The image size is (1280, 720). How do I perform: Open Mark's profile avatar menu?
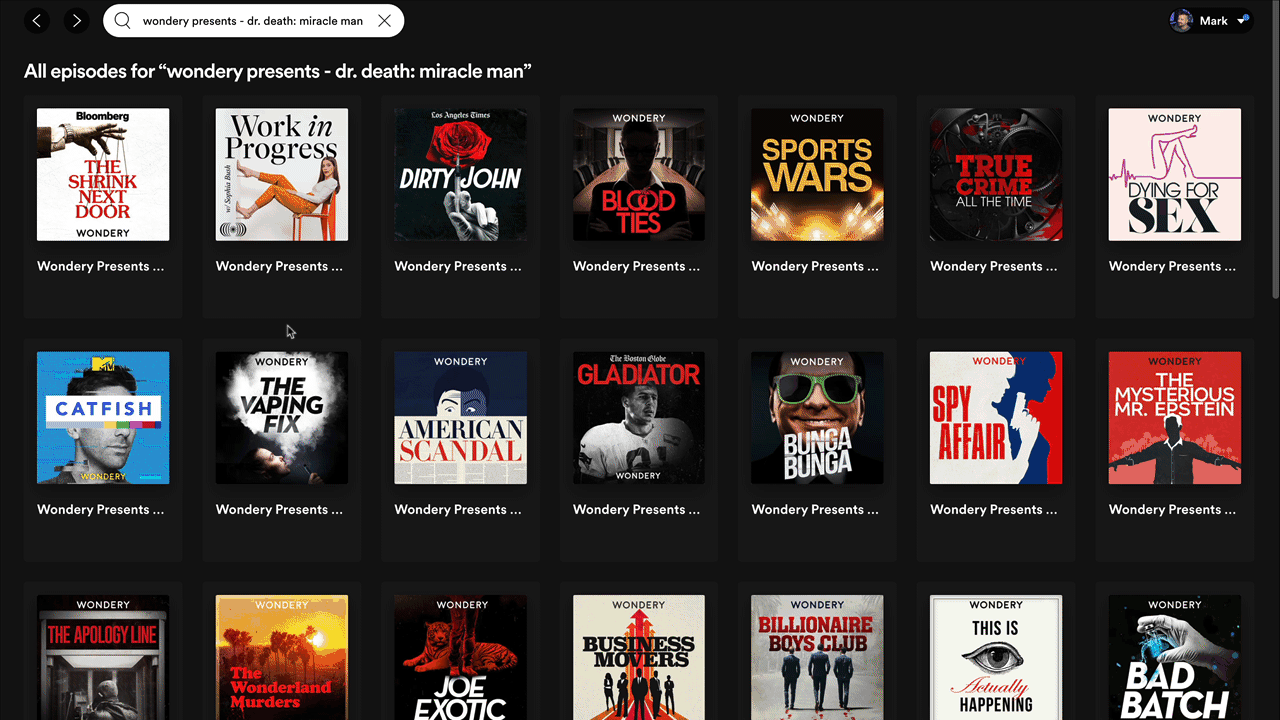pyautogui.click(x=1182, y=20)
